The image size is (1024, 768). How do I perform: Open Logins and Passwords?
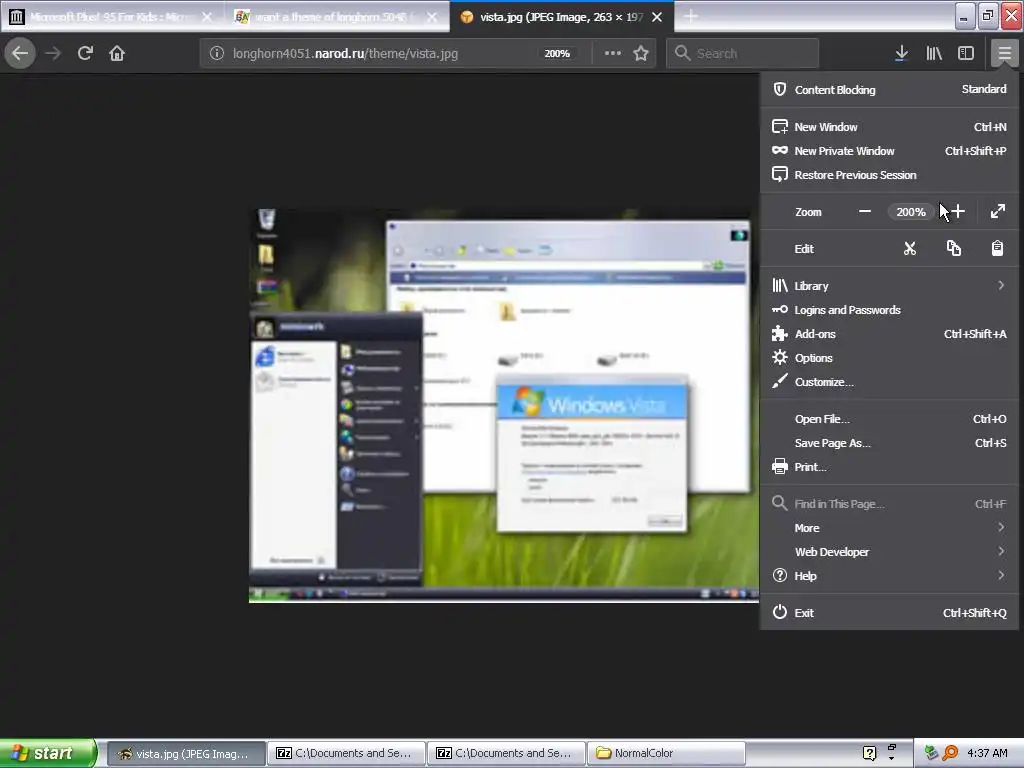click(x=889, y=310)
